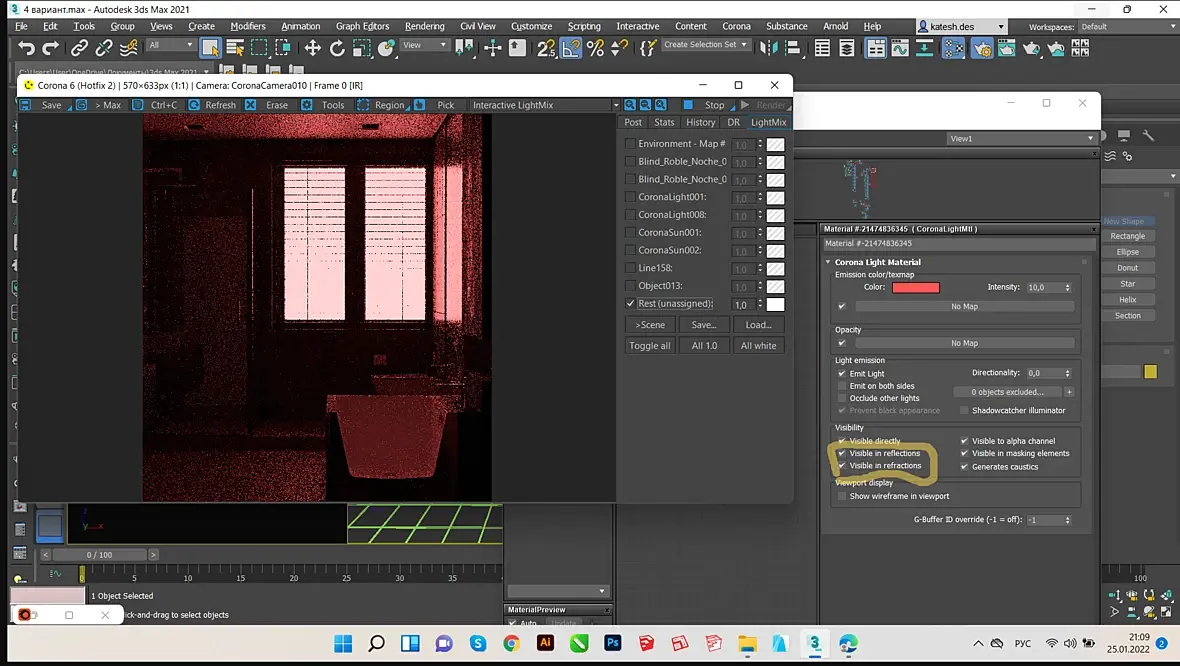Click the Undo arrow in main toolbar
The height and width of the screenshot is (666, 1180).
[x=26, y=48]
